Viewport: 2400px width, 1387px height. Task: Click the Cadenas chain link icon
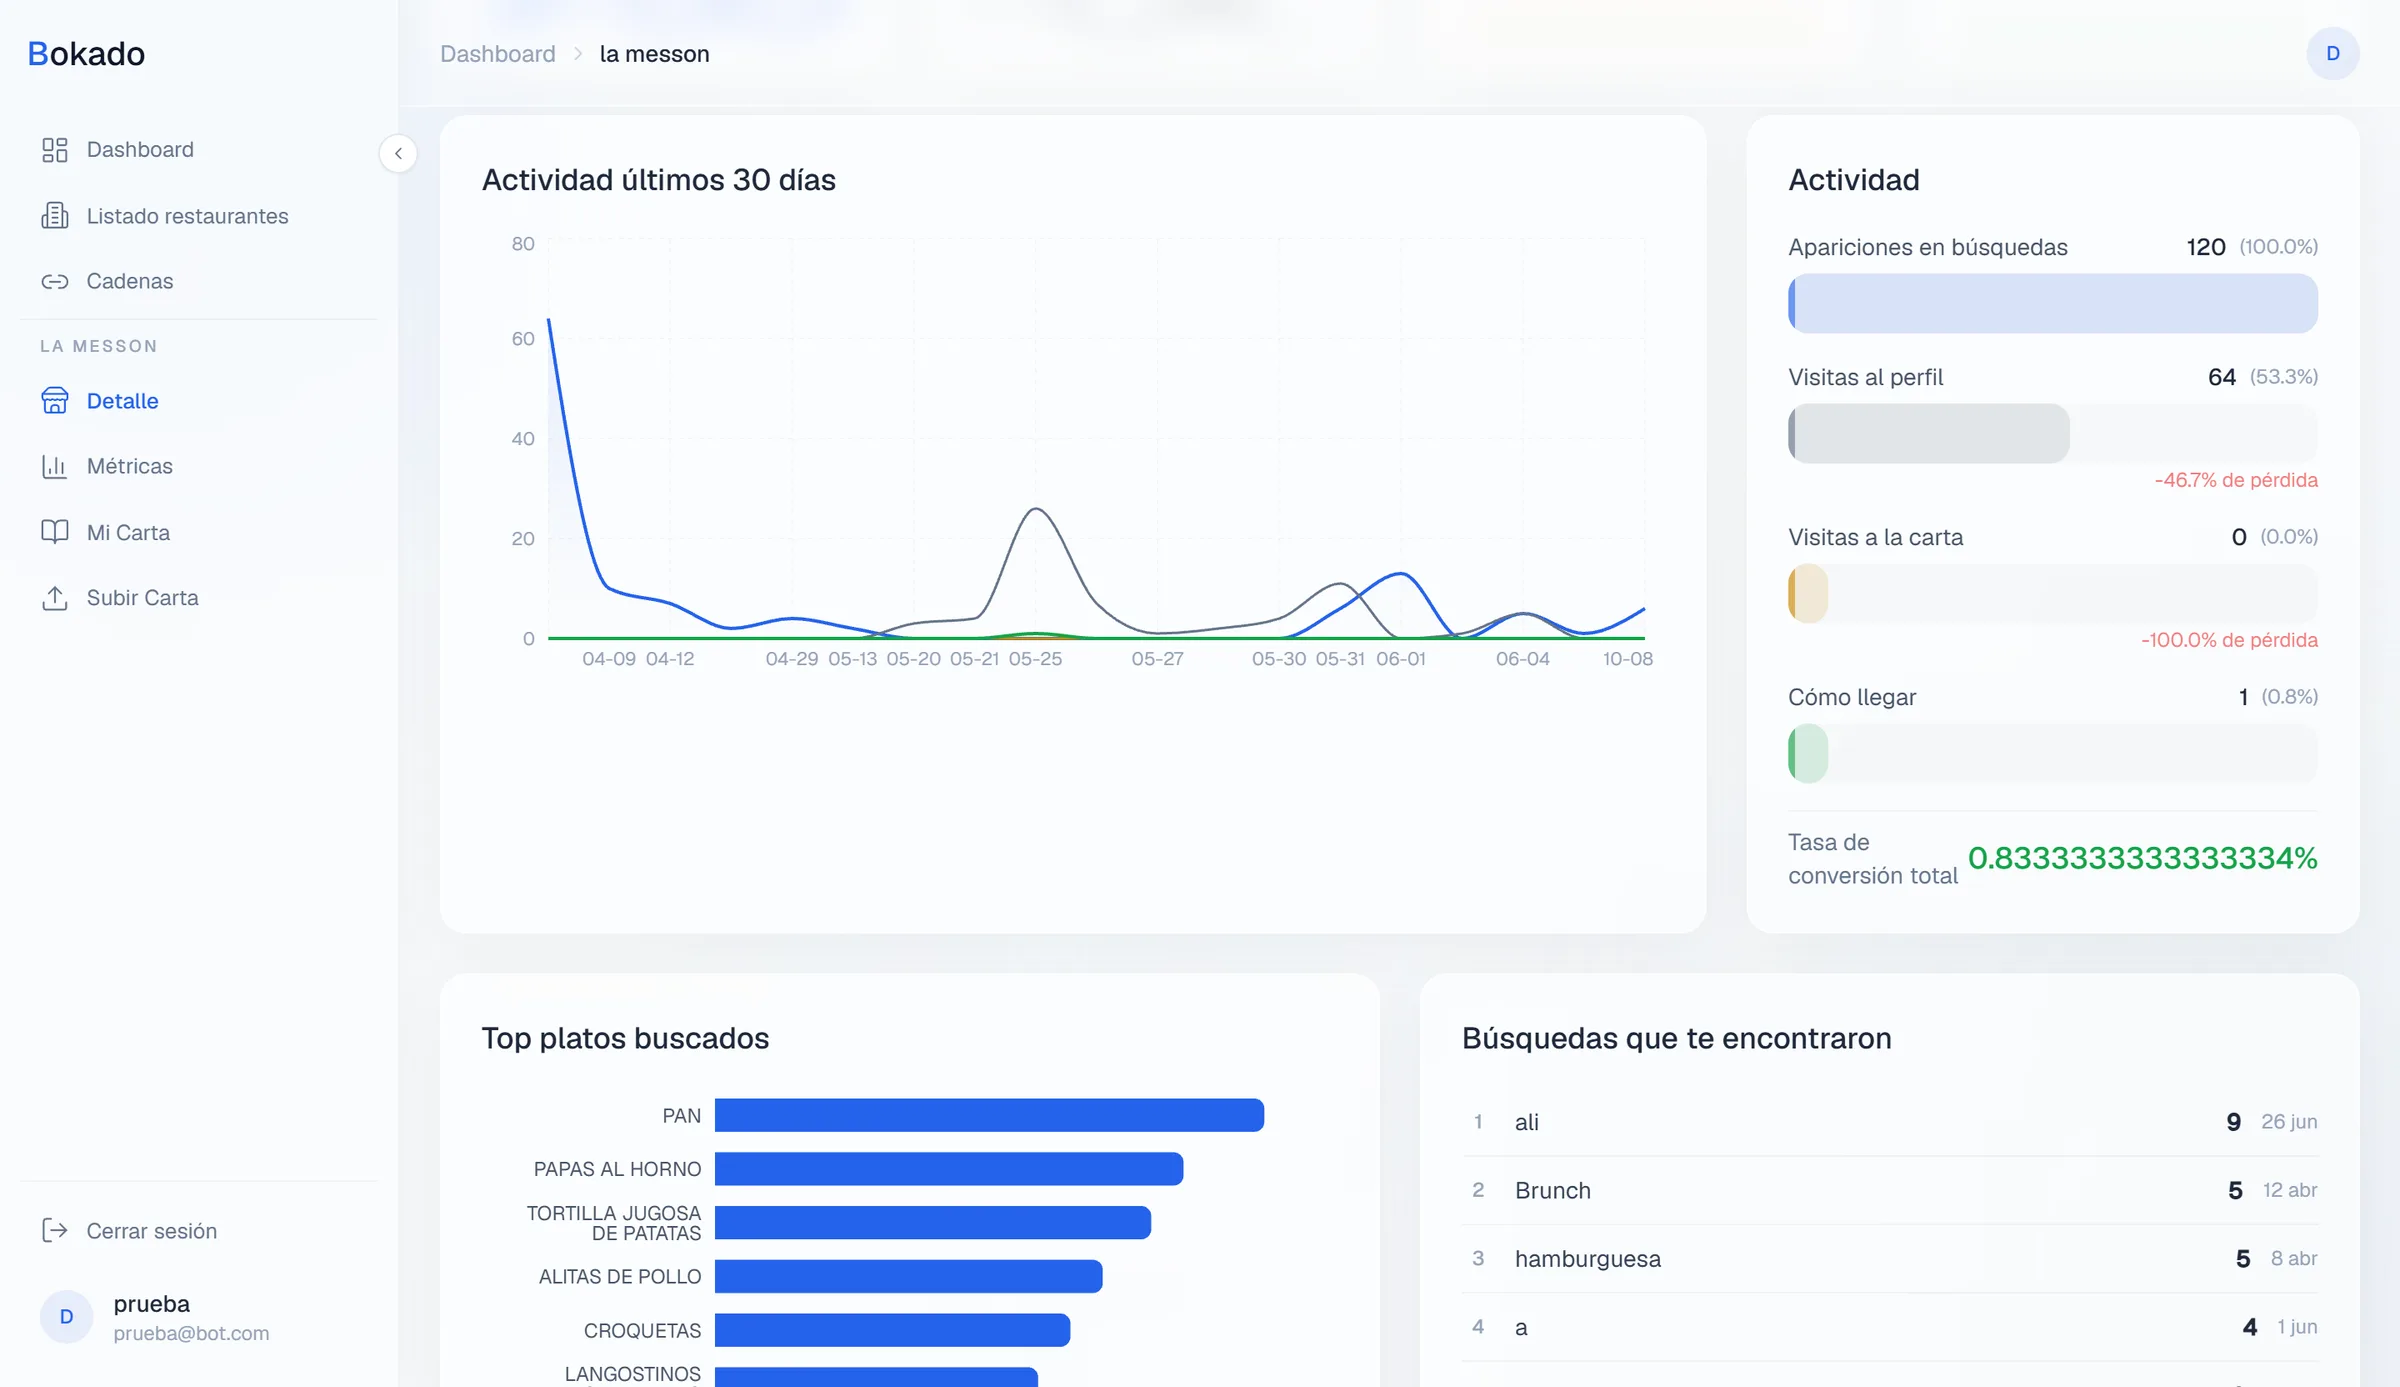point(54,282)
